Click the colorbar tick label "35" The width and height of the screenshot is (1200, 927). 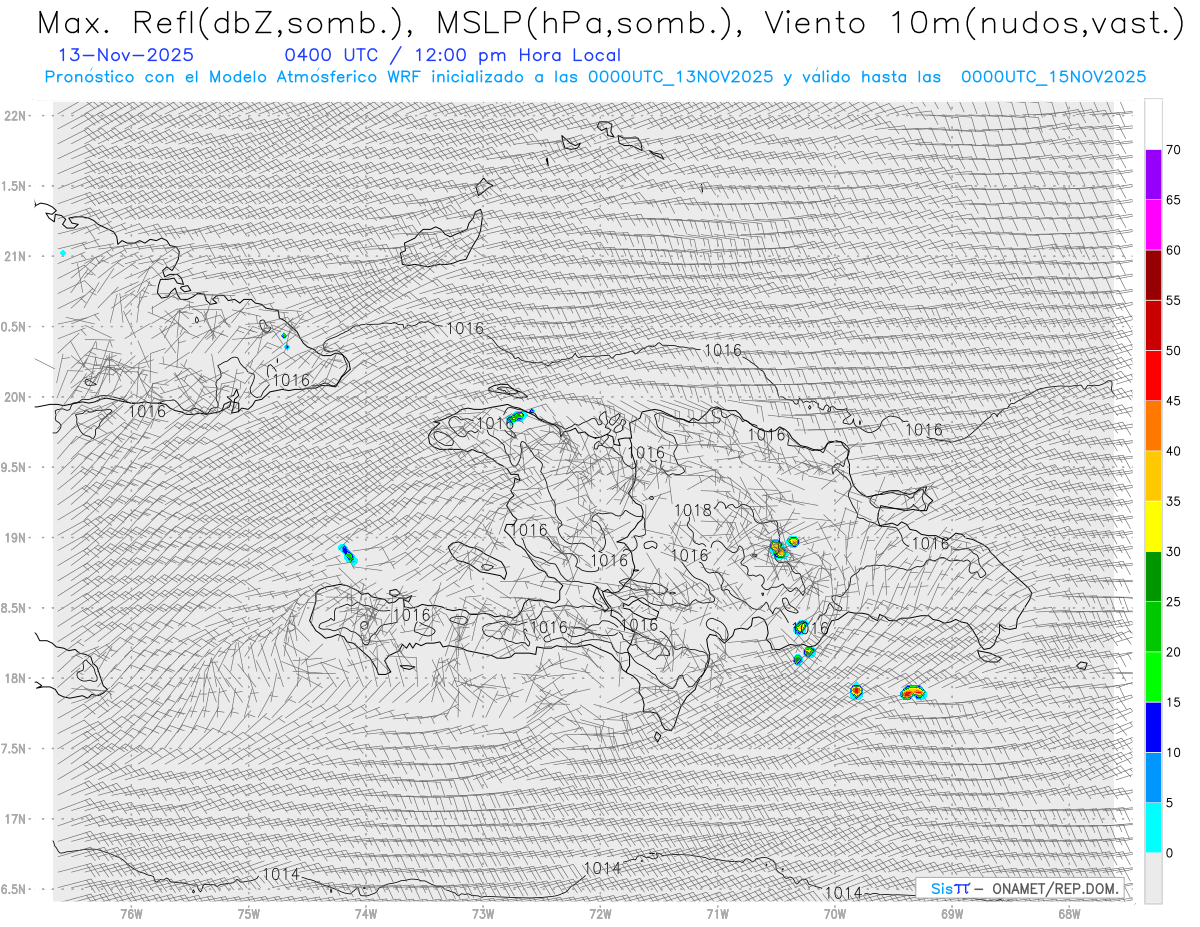[x=1174, y=501]
